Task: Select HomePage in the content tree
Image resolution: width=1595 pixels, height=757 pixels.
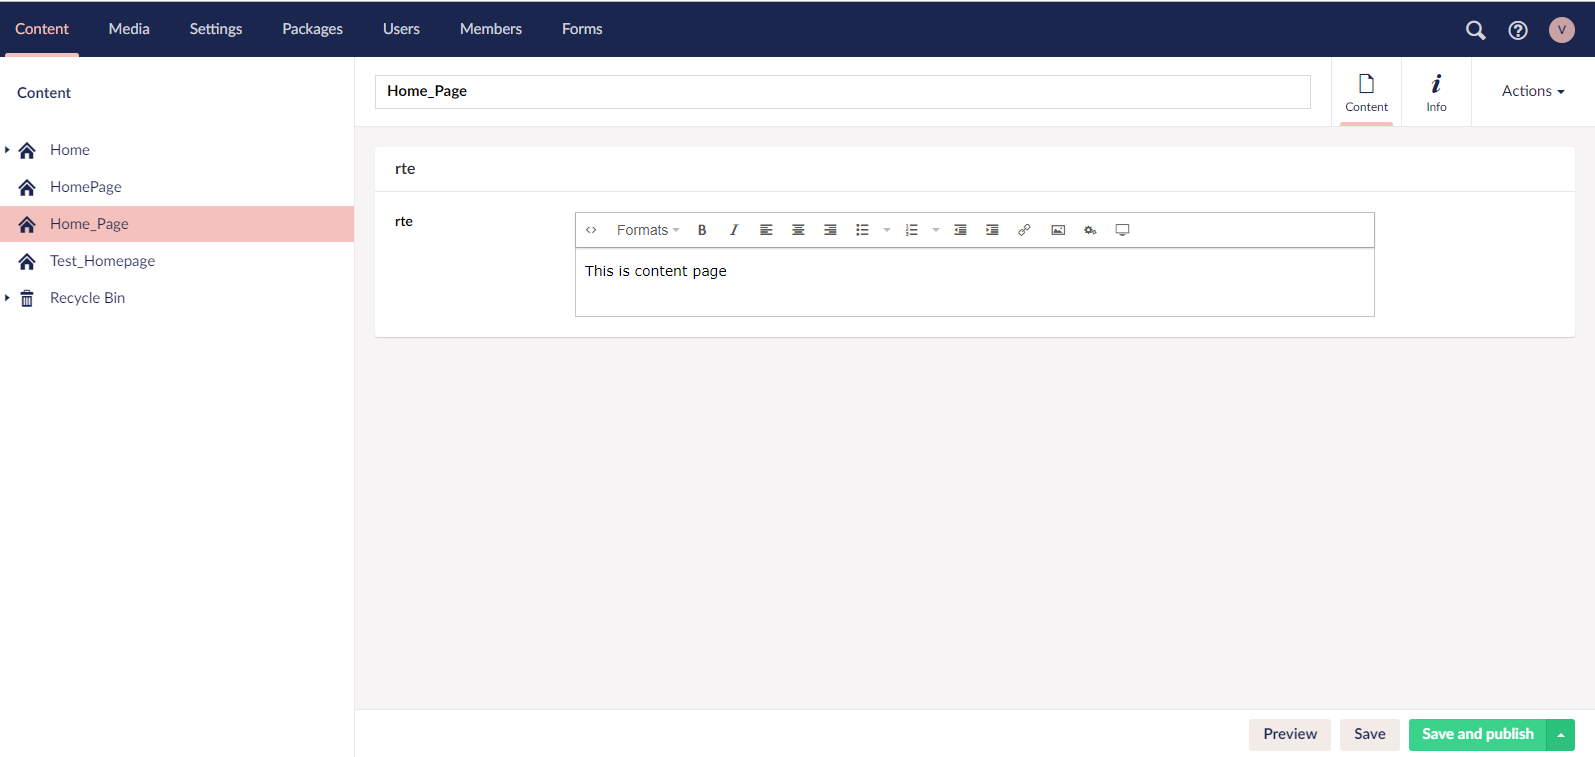Action: tap(86, 187)
